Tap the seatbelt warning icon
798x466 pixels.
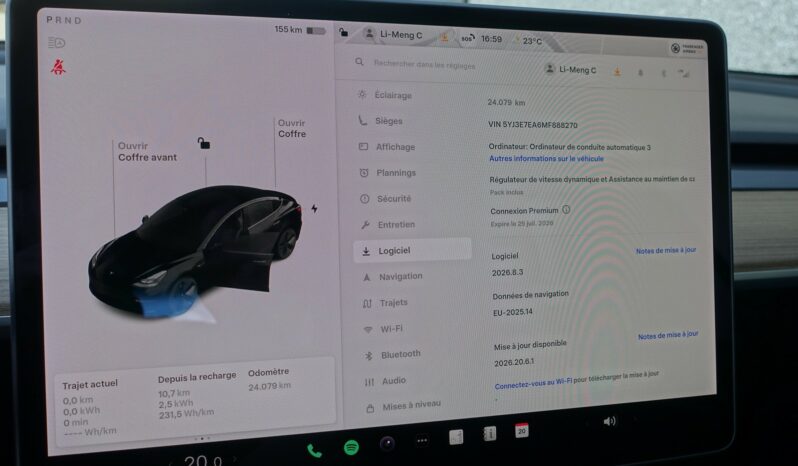click(59, 67)
